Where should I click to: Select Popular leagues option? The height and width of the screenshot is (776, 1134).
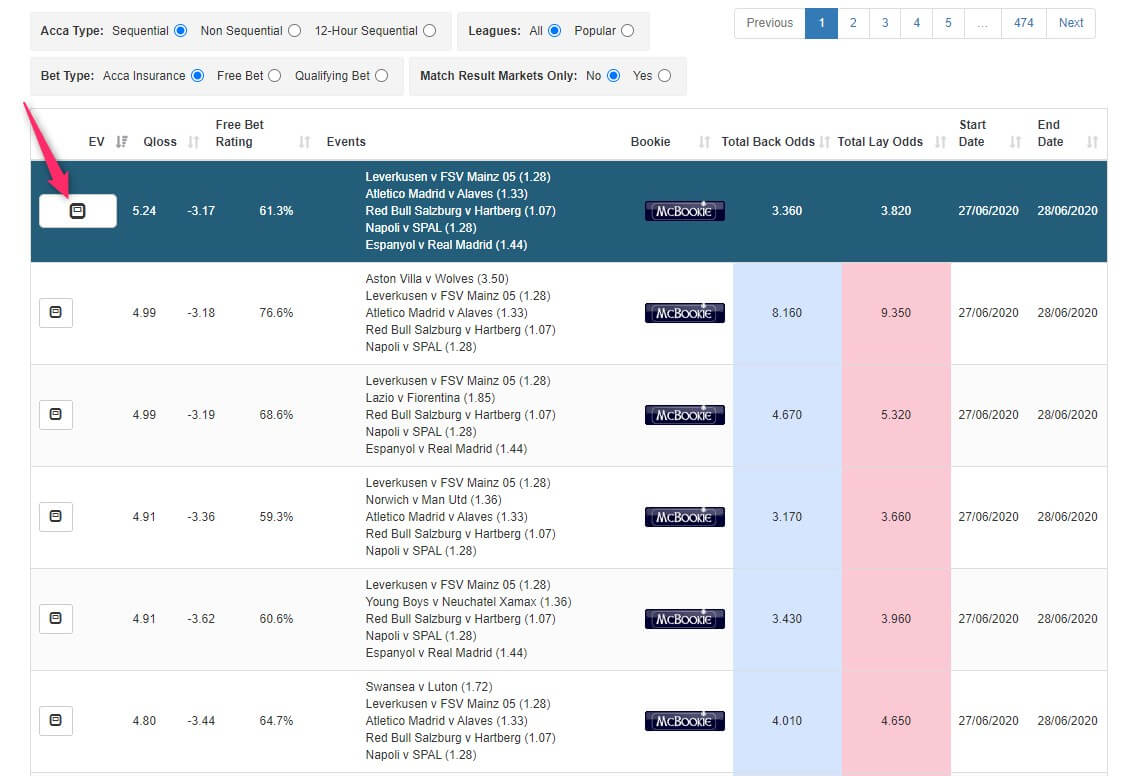pos(628,30)
